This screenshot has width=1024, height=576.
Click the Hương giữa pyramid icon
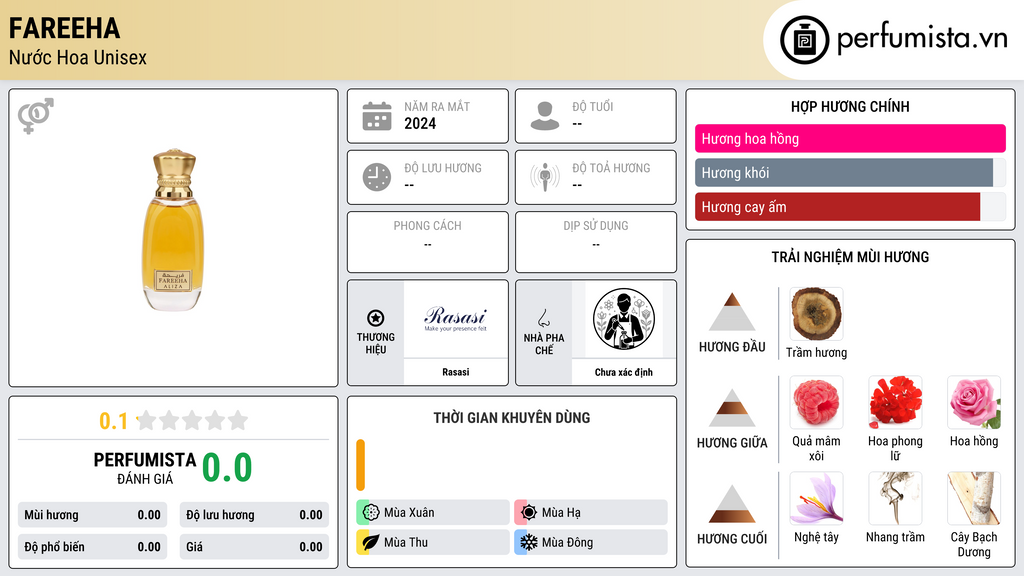(732, 408)
